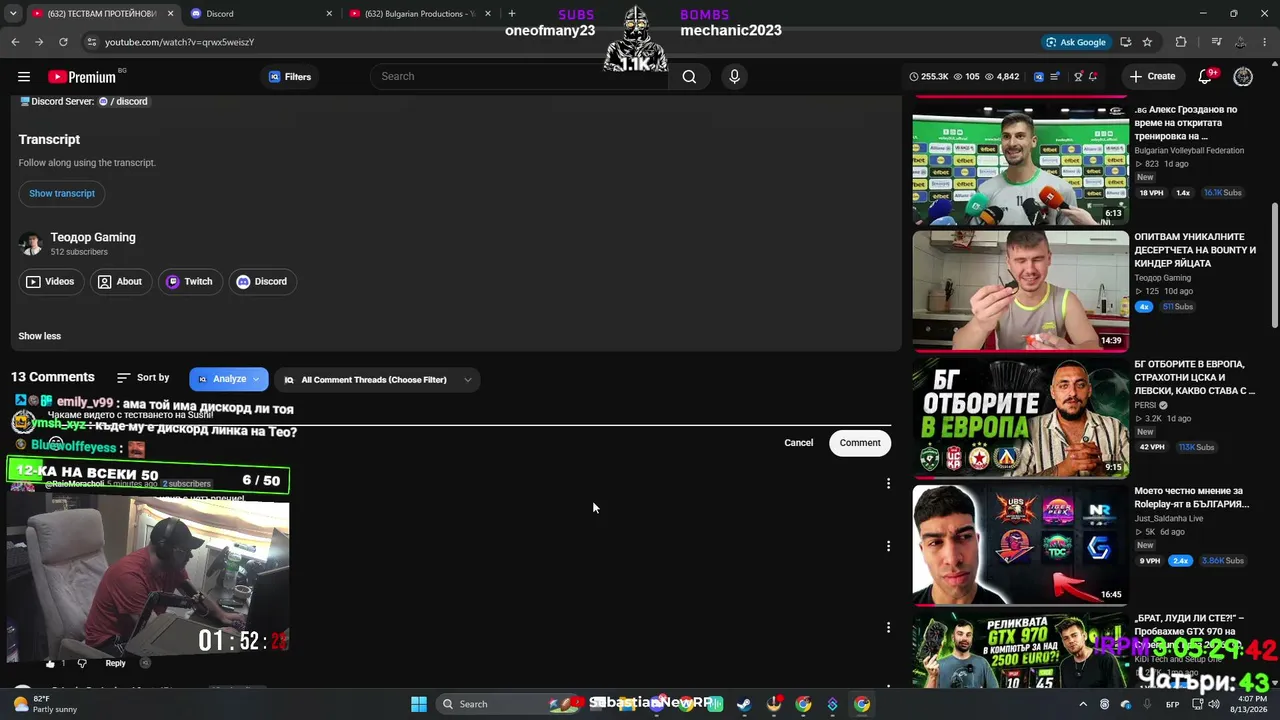The height and width of the screenshot is (720, 1280).
Task: Click the vidIQ alert bell icon
Action: tap(1093, 77)
